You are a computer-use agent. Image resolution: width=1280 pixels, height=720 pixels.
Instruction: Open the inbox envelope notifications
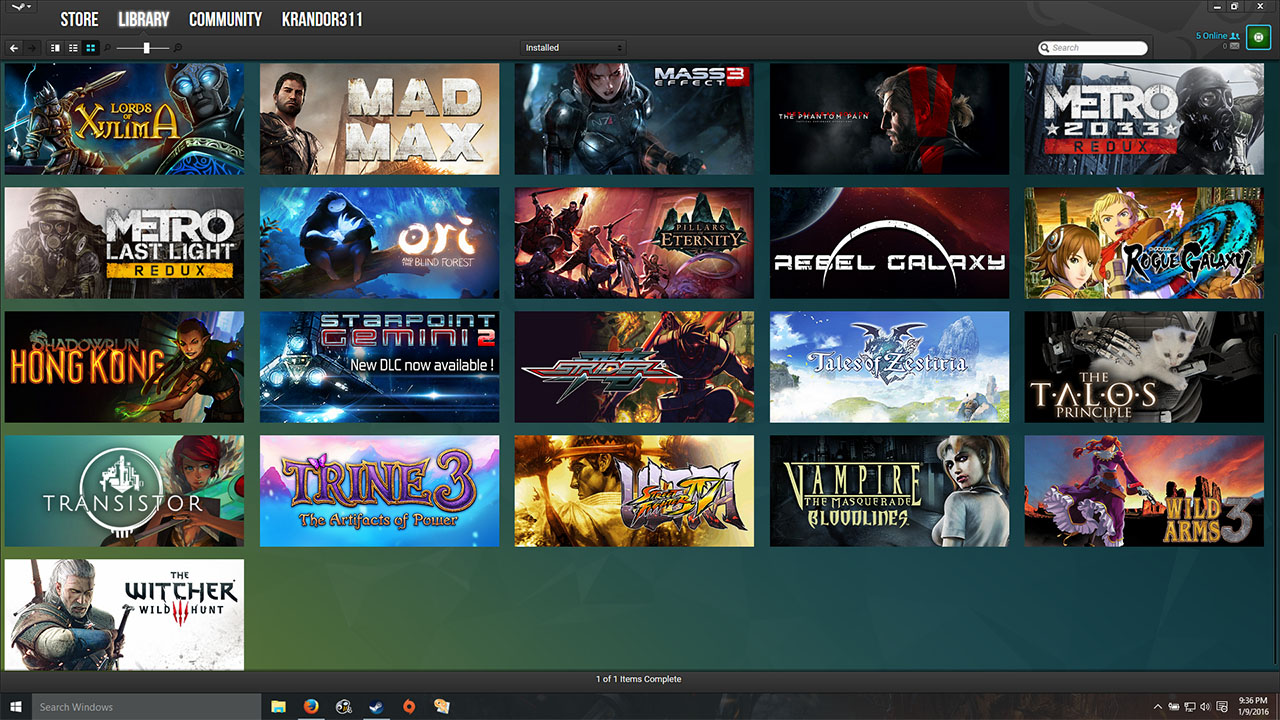click(1235, 46)
